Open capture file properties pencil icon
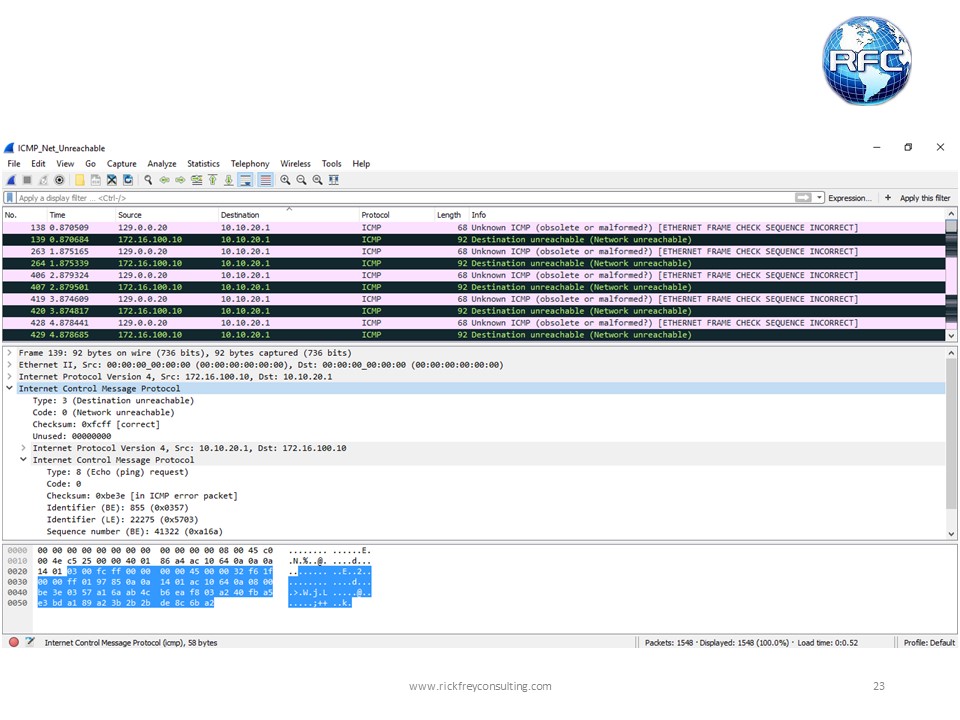The image size is (960, 720). (x=30, y=642)
